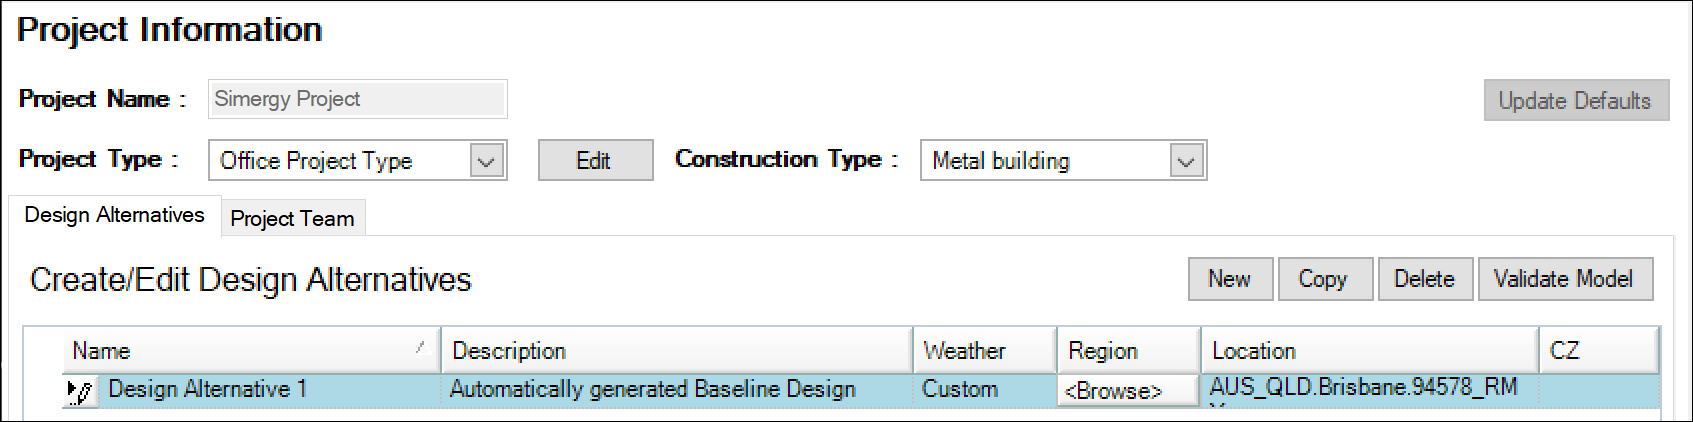1693x422 pixels.
Task: Open the Design Alternatives tab
Action: coord(114,215)
